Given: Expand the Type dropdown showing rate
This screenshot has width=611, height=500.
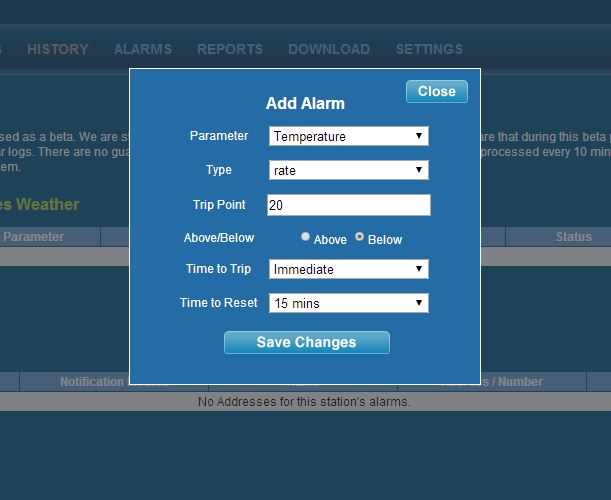Looking at the screenshot, I should pos(348,170).
